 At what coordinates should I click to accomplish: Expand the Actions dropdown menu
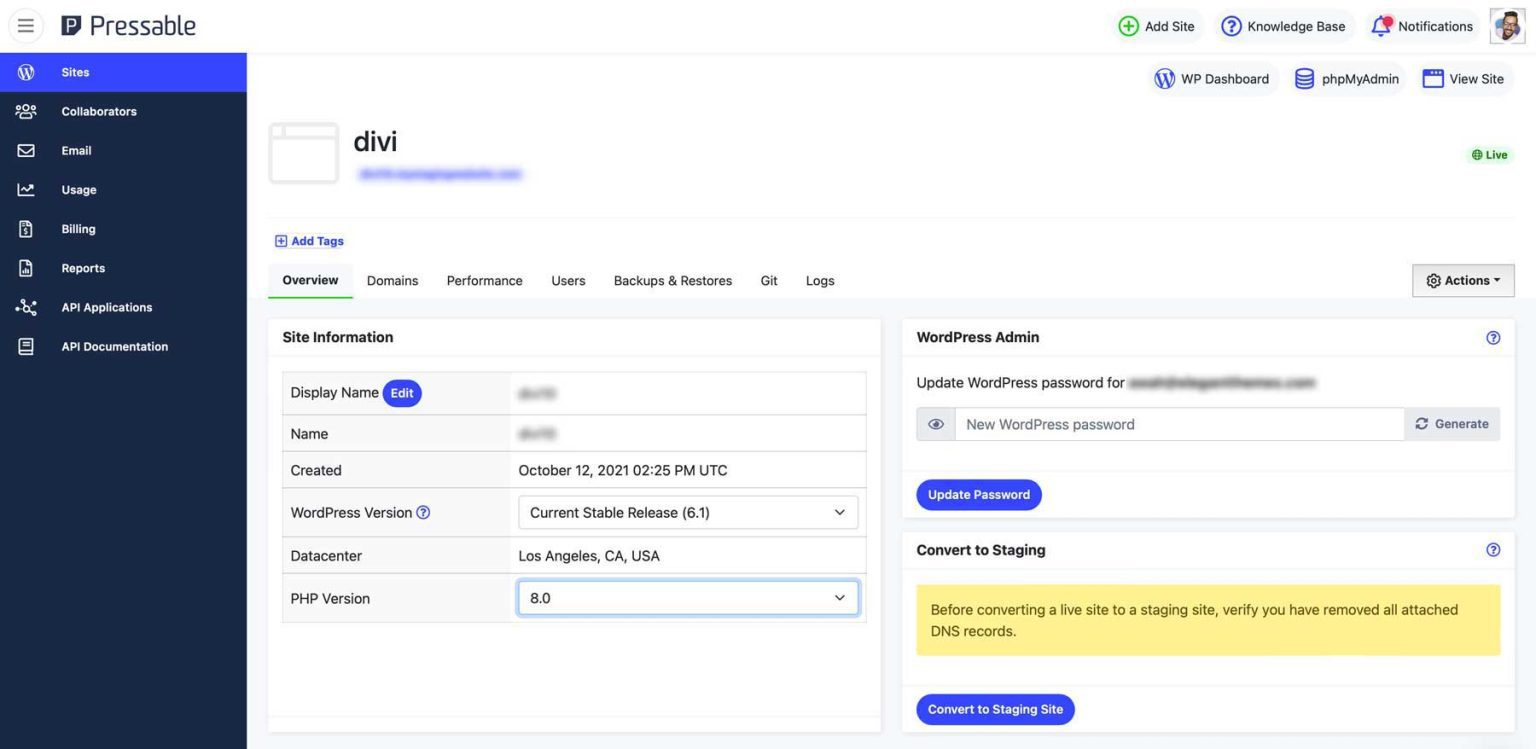(1462, 280)
